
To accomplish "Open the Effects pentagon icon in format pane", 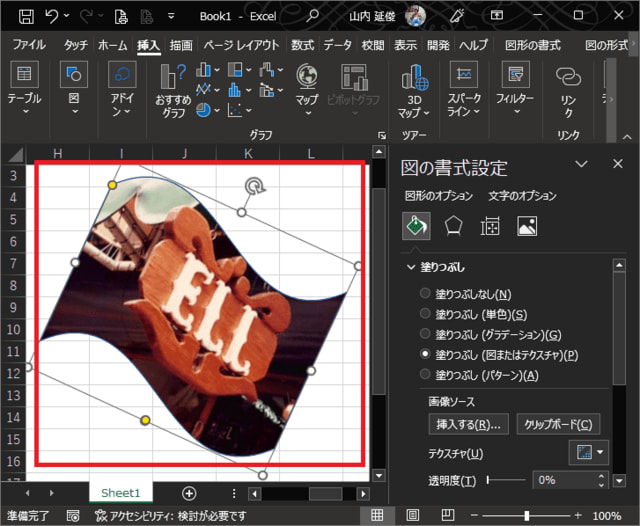I will point(453,226).
